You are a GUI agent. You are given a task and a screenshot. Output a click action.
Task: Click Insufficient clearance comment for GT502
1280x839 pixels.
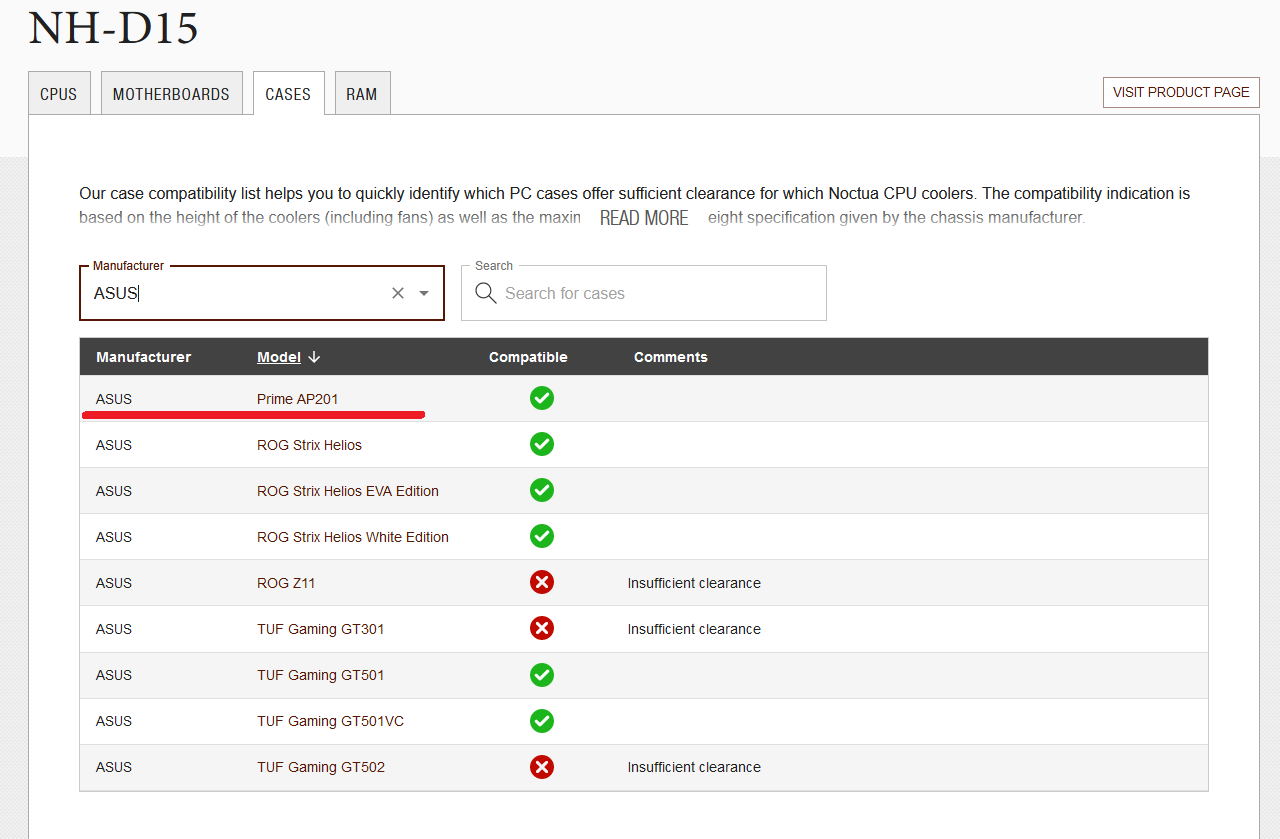pyautogui.click(x=694, y=767)
